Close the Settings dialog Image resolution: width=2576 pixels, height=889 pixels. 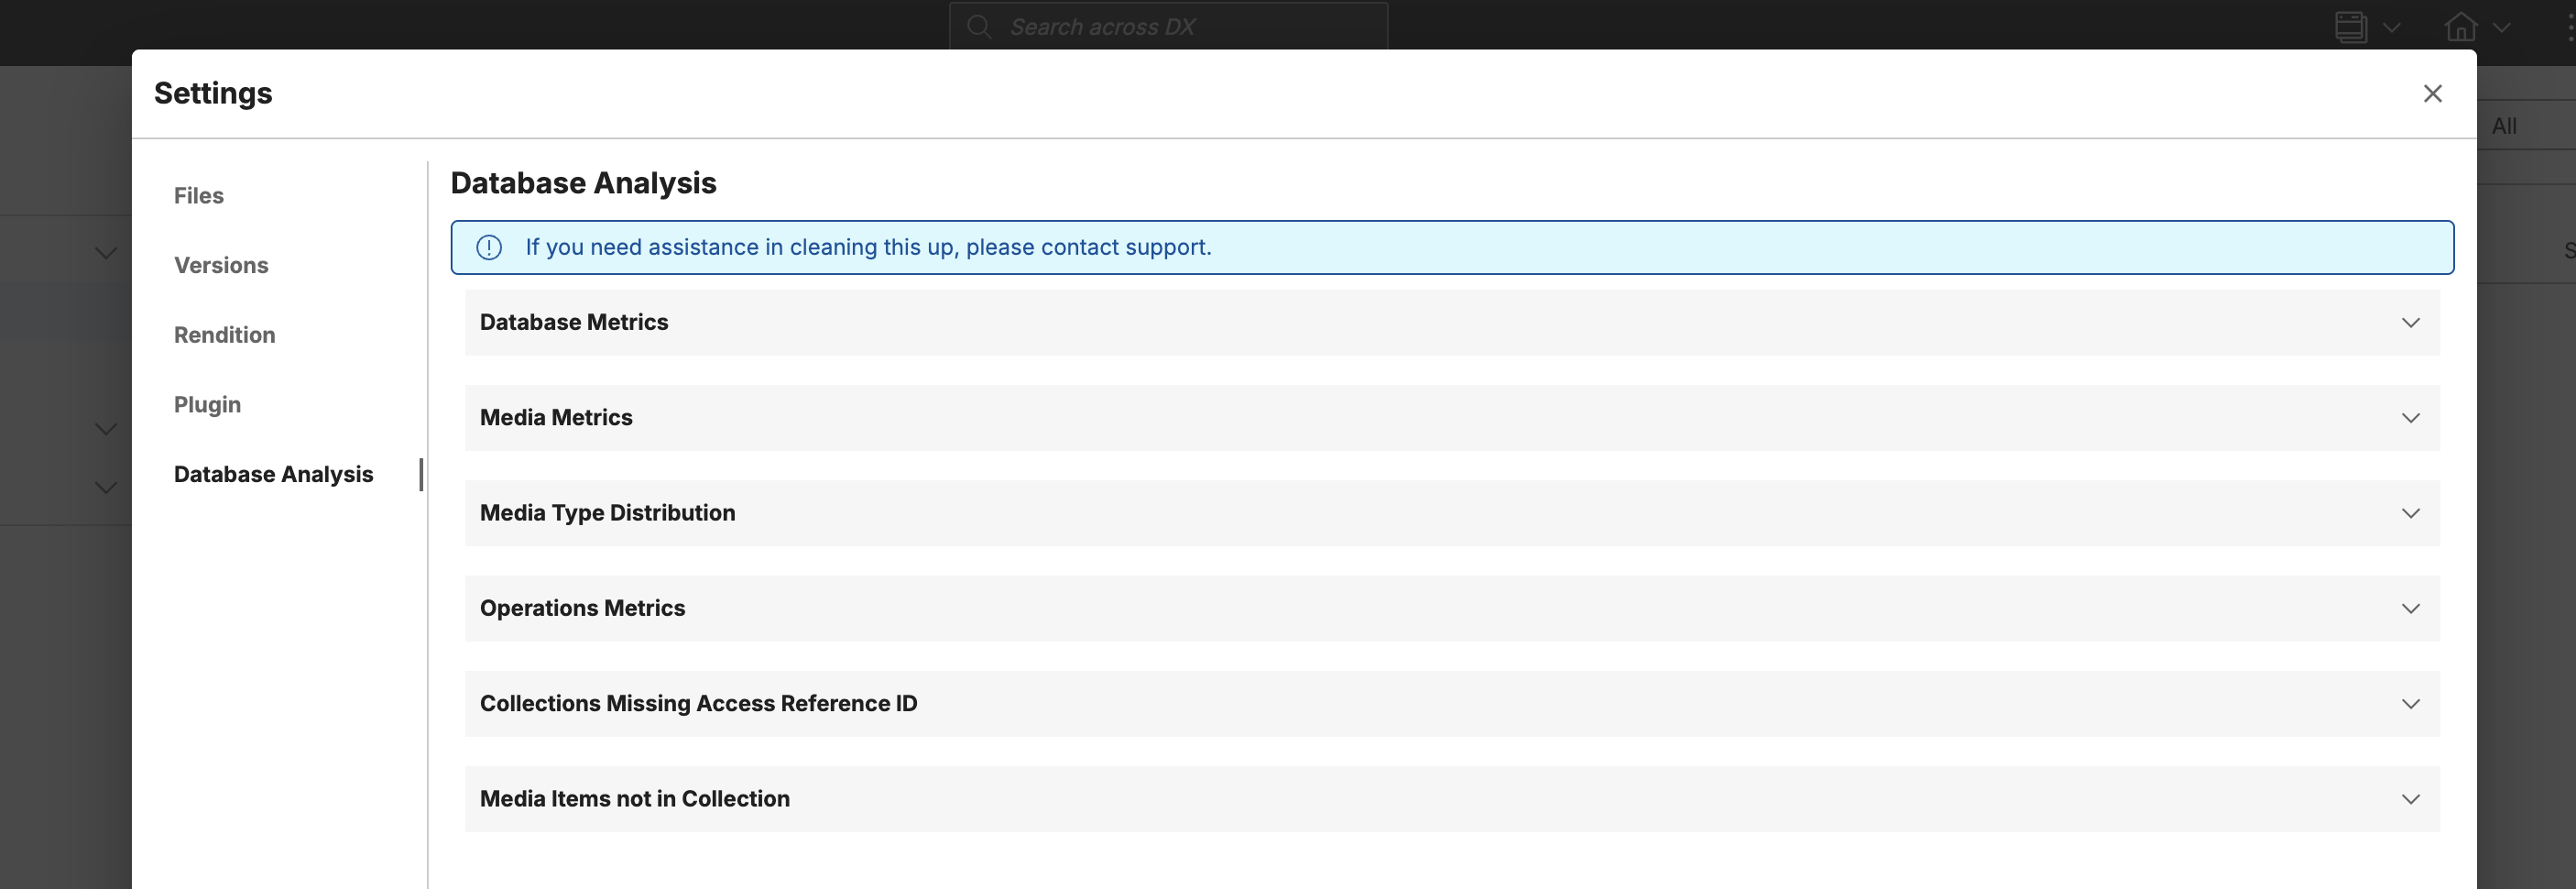click(x=2434, y=93)
